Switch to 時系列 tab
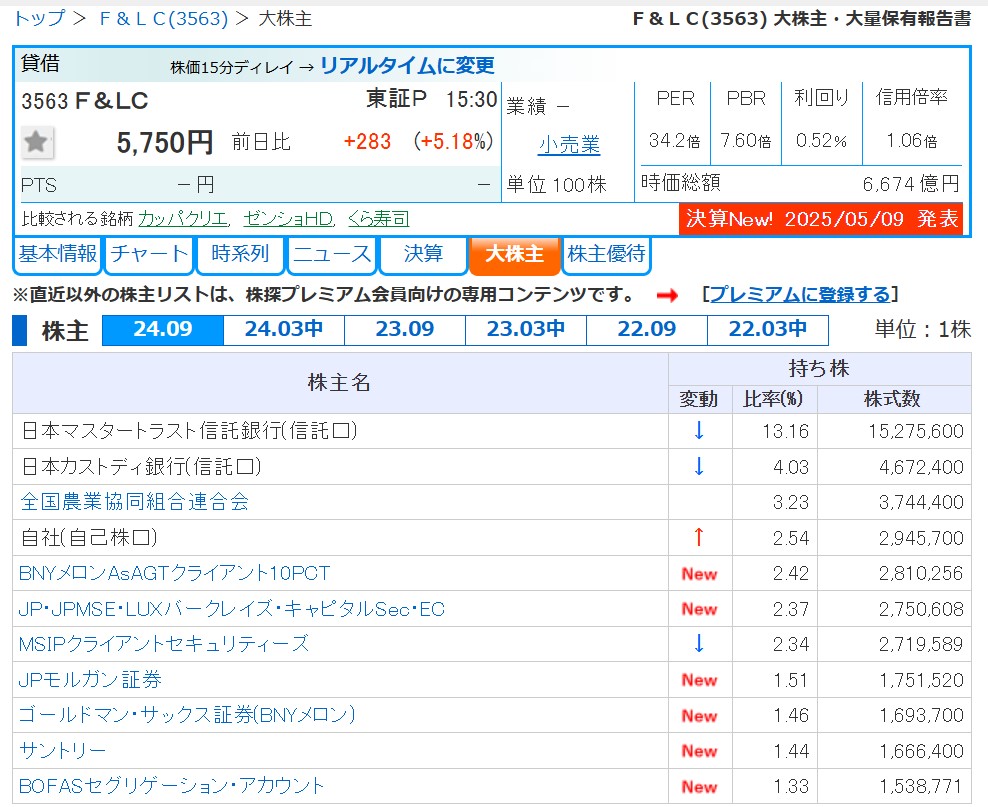 [240, 254]
